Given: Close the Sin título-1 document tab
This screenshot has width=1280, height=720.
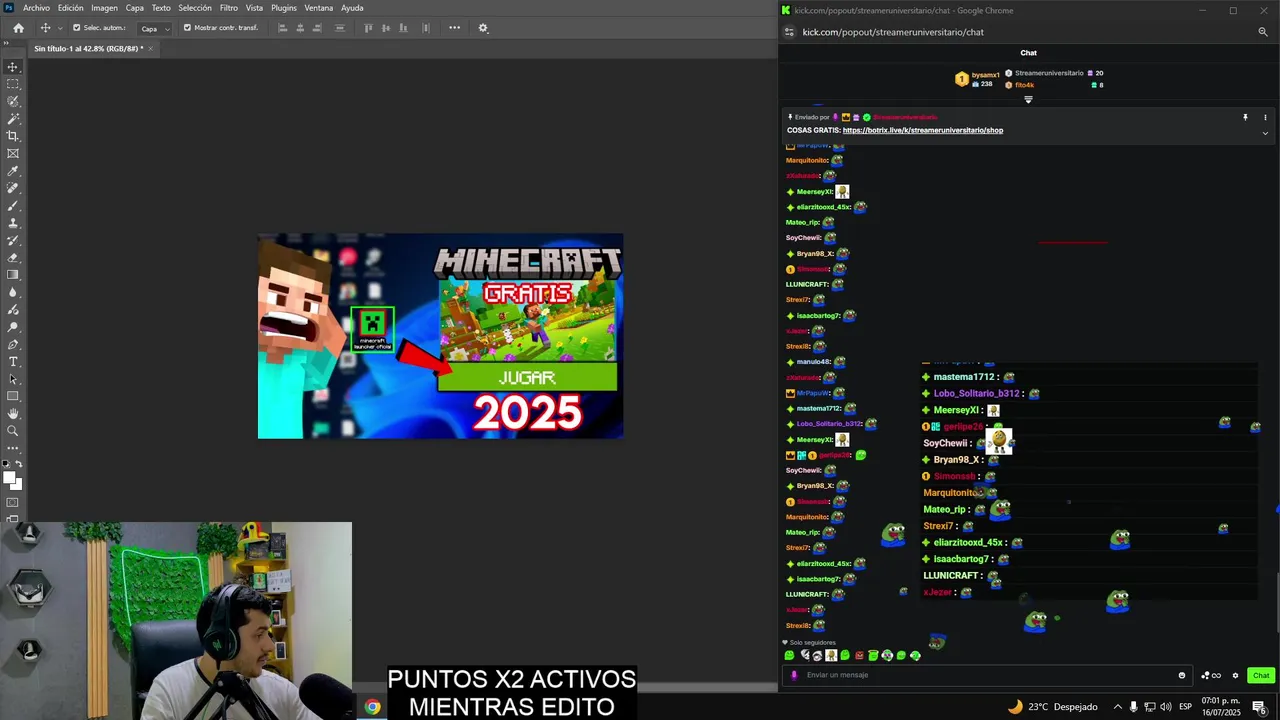Looking at the screenshot, I should click(x=151, y=48).
